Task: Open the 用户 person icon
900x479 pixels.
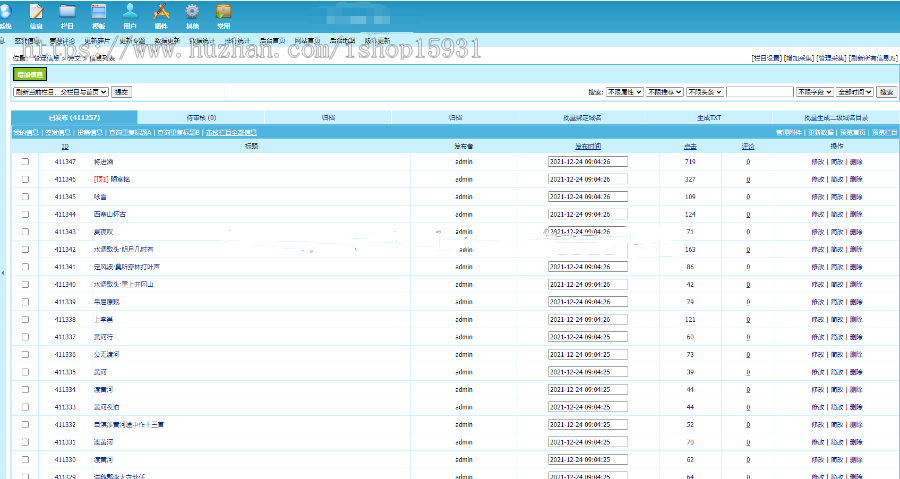Action: coord(130,16)
